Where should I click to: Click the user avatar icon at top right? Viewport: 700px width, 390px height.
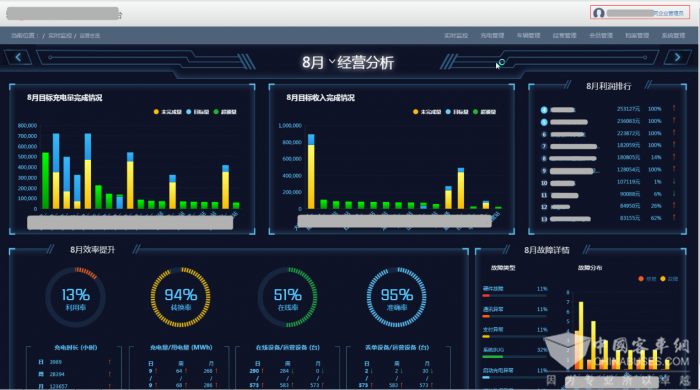[x=599, y=13]
